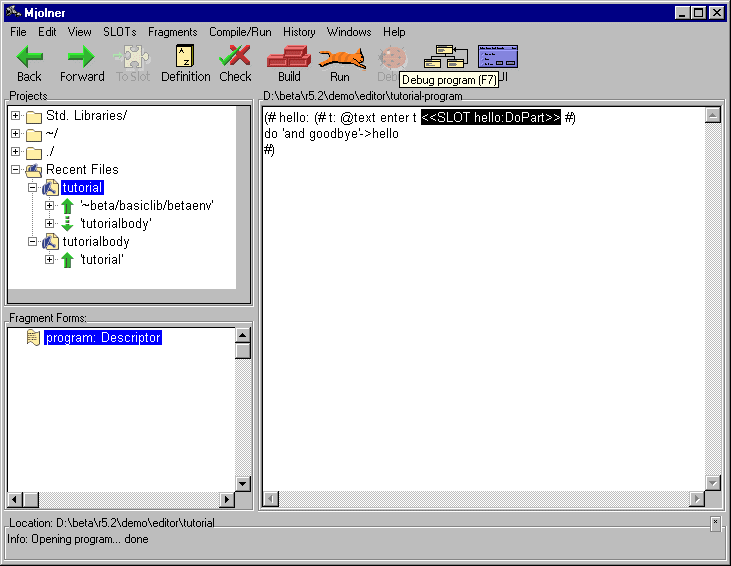Viewport: 731px width, 566px height.
Task: Expand the '~beta/basiclib/betaenv' node
Action: click(x=50, y=206)
